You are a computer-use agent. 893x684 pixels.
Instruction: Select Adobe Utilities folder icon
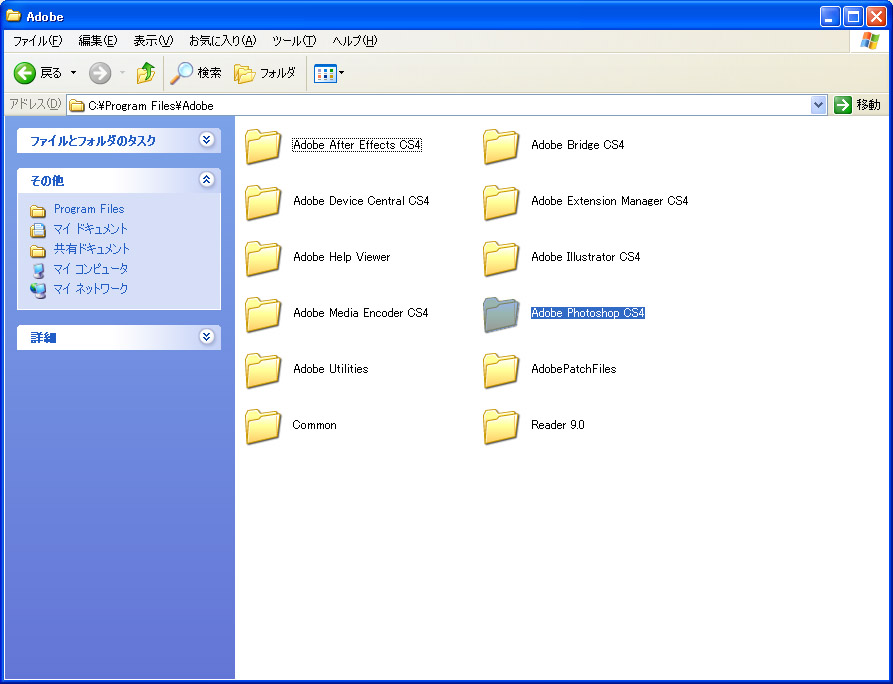[x=263, y=370]
